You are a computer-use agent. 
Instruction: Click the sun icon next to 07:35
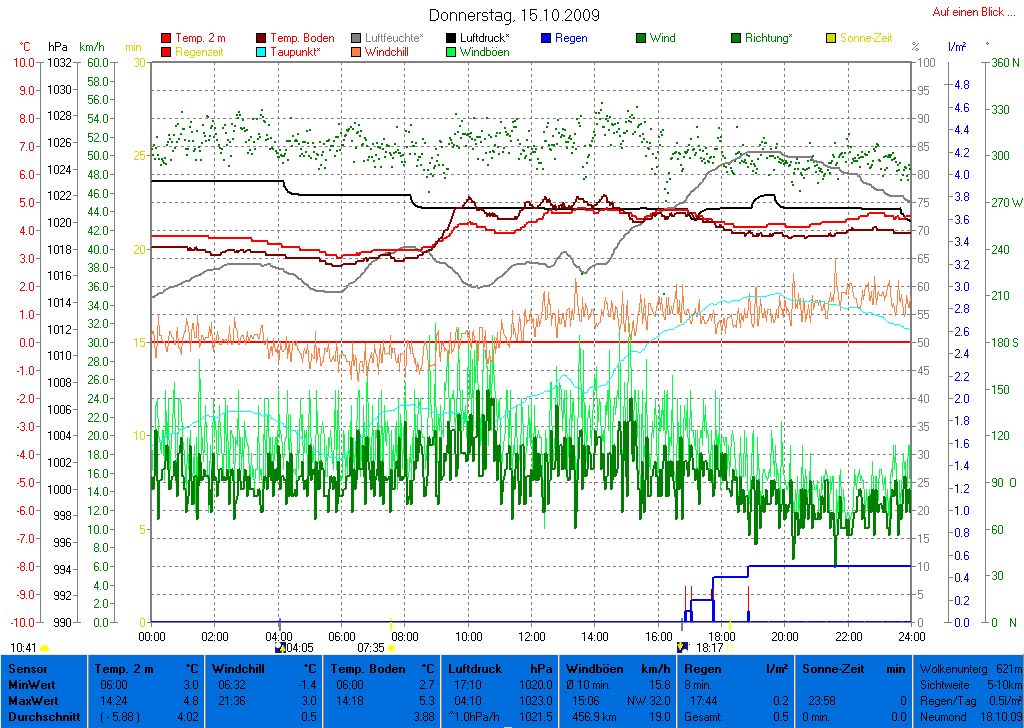click(x=391, y=648)
